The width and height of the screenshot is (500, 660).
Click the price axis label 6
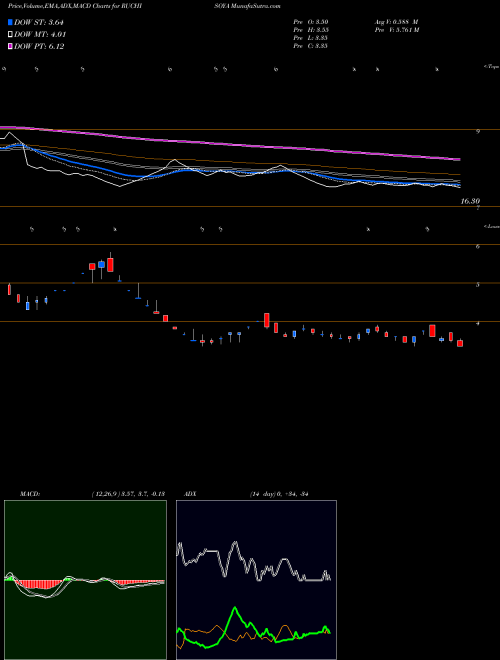point(478,246)
